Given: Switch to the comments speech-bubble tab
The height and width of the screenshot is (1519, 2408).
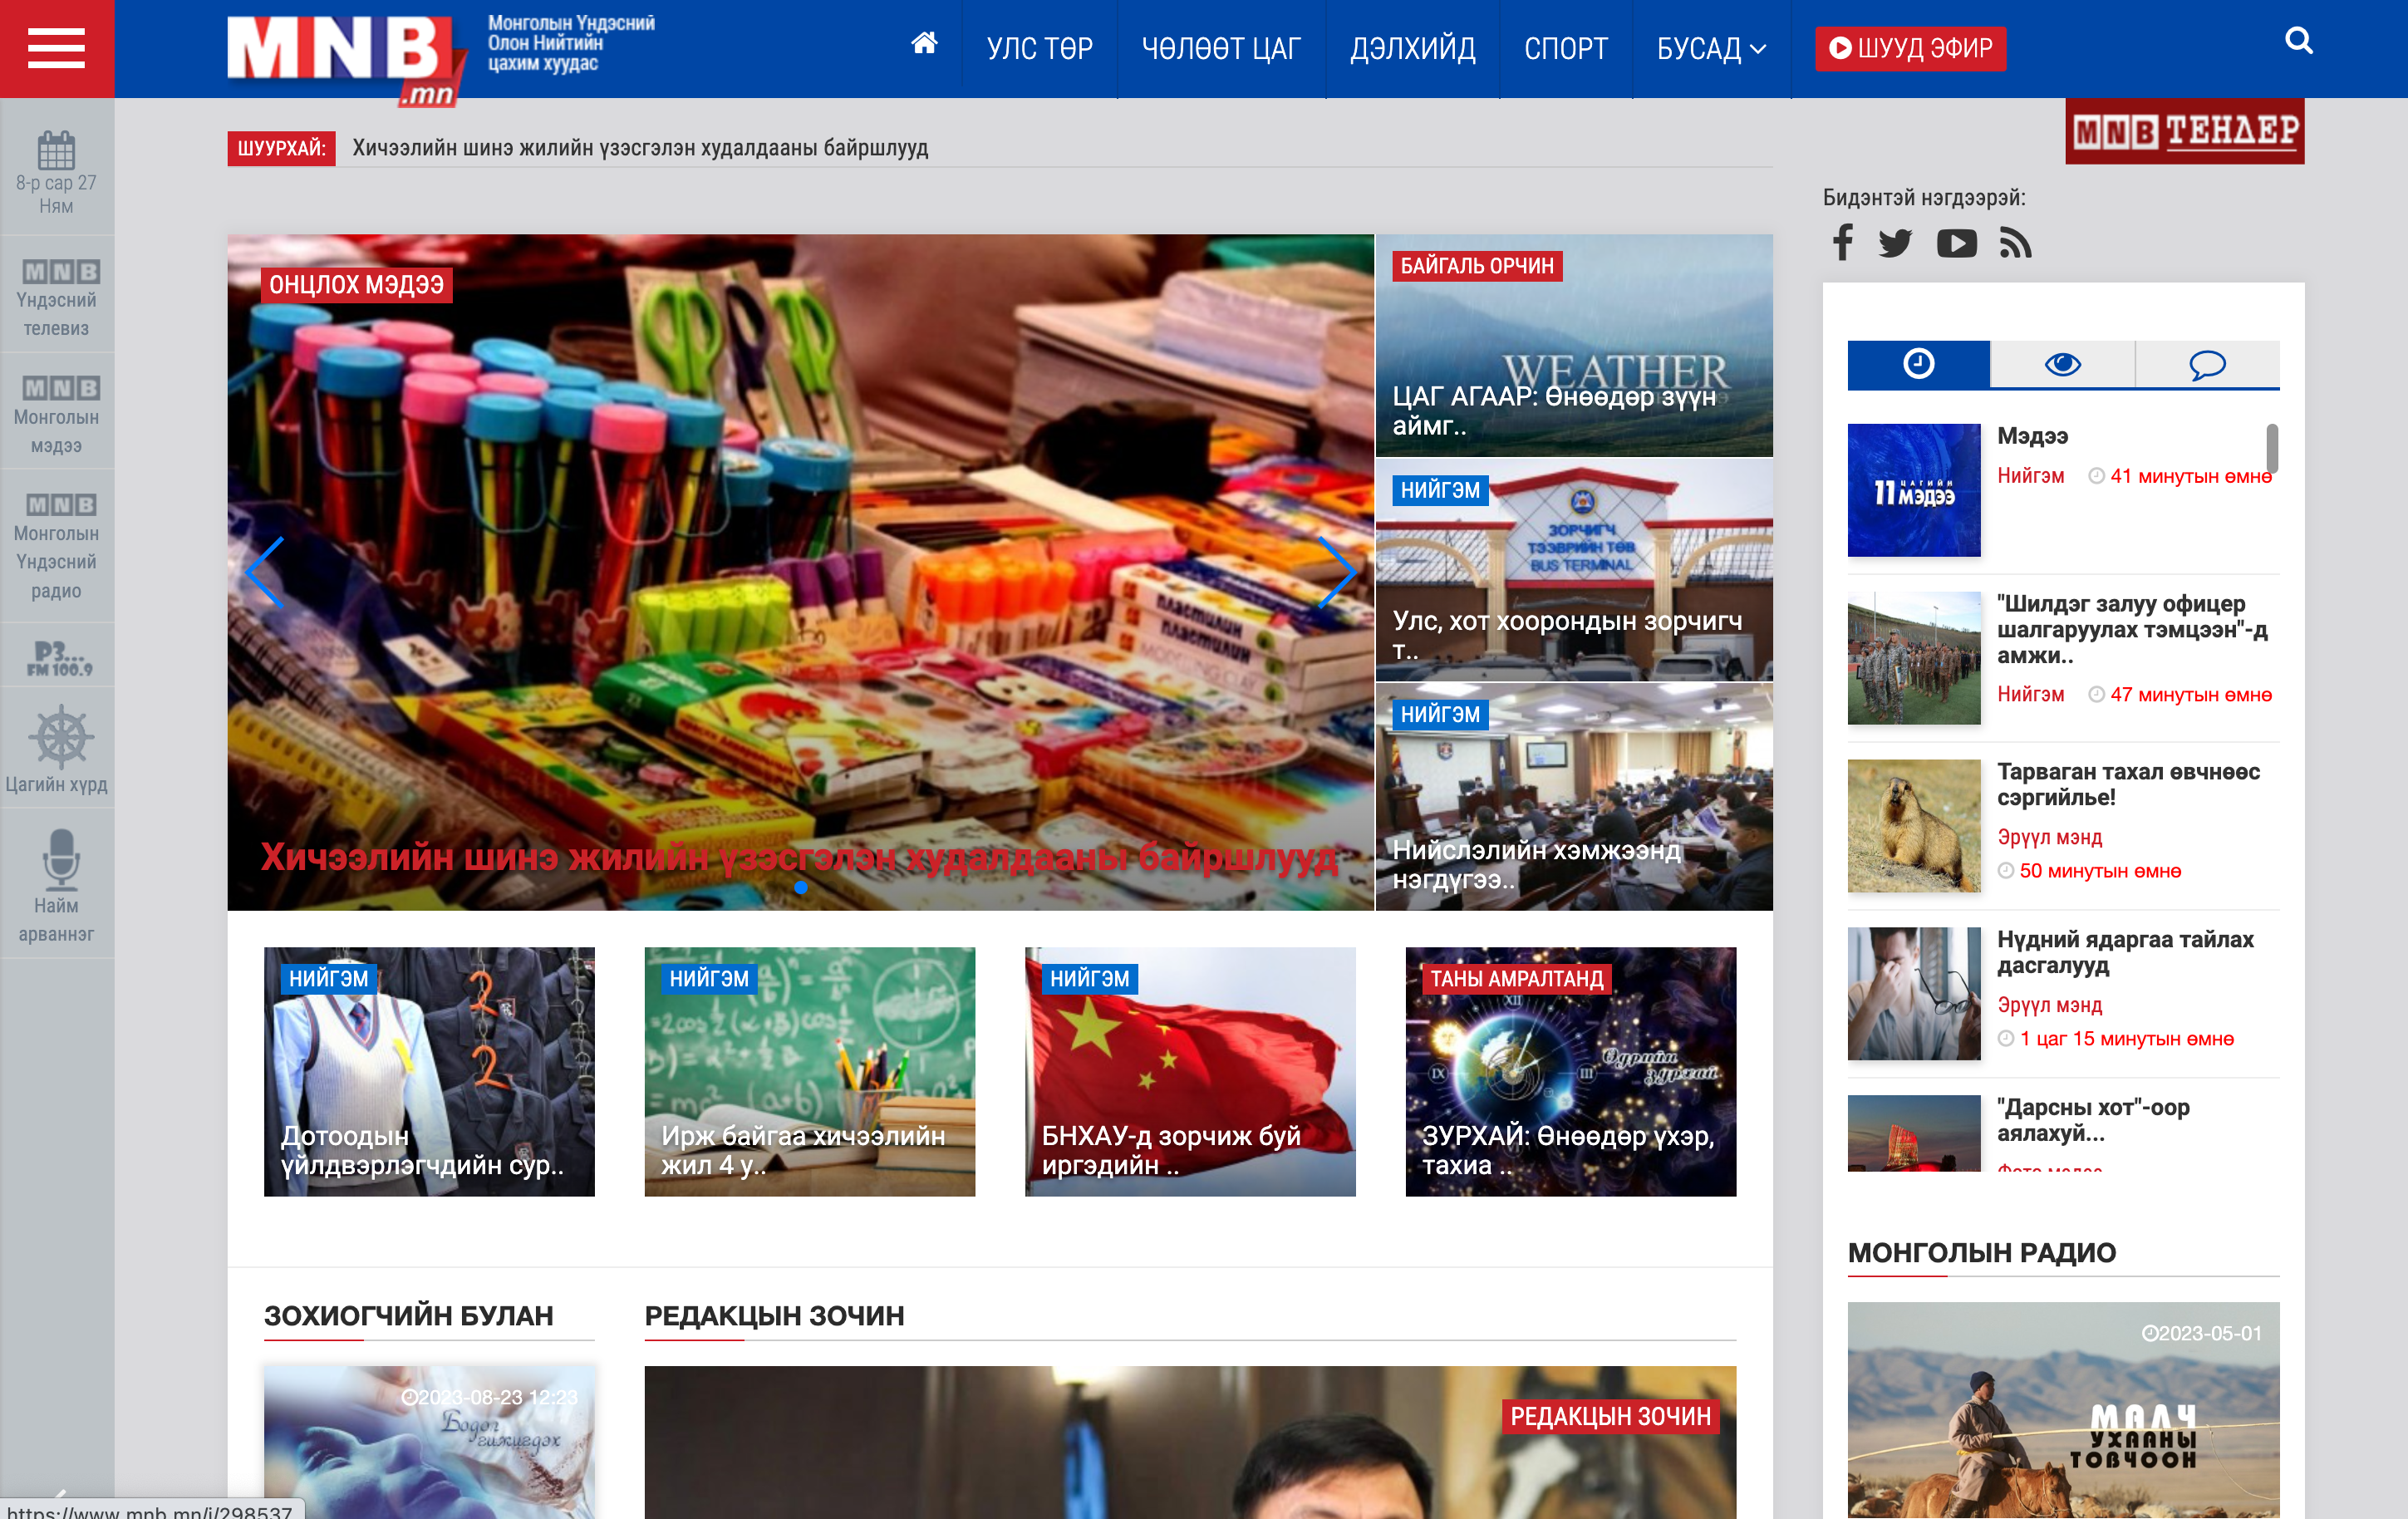Looking at the screenshot, I should pyautogui.click(x=2206, y=365).
